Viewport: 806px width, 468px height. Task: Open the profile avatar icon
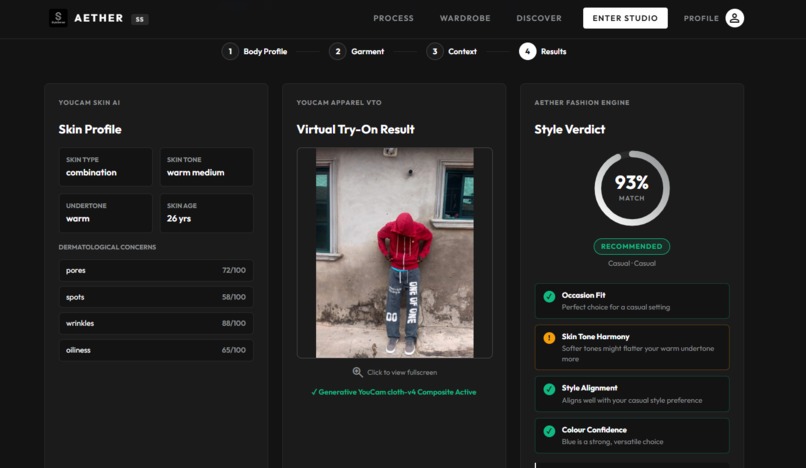tap(735, 18)
